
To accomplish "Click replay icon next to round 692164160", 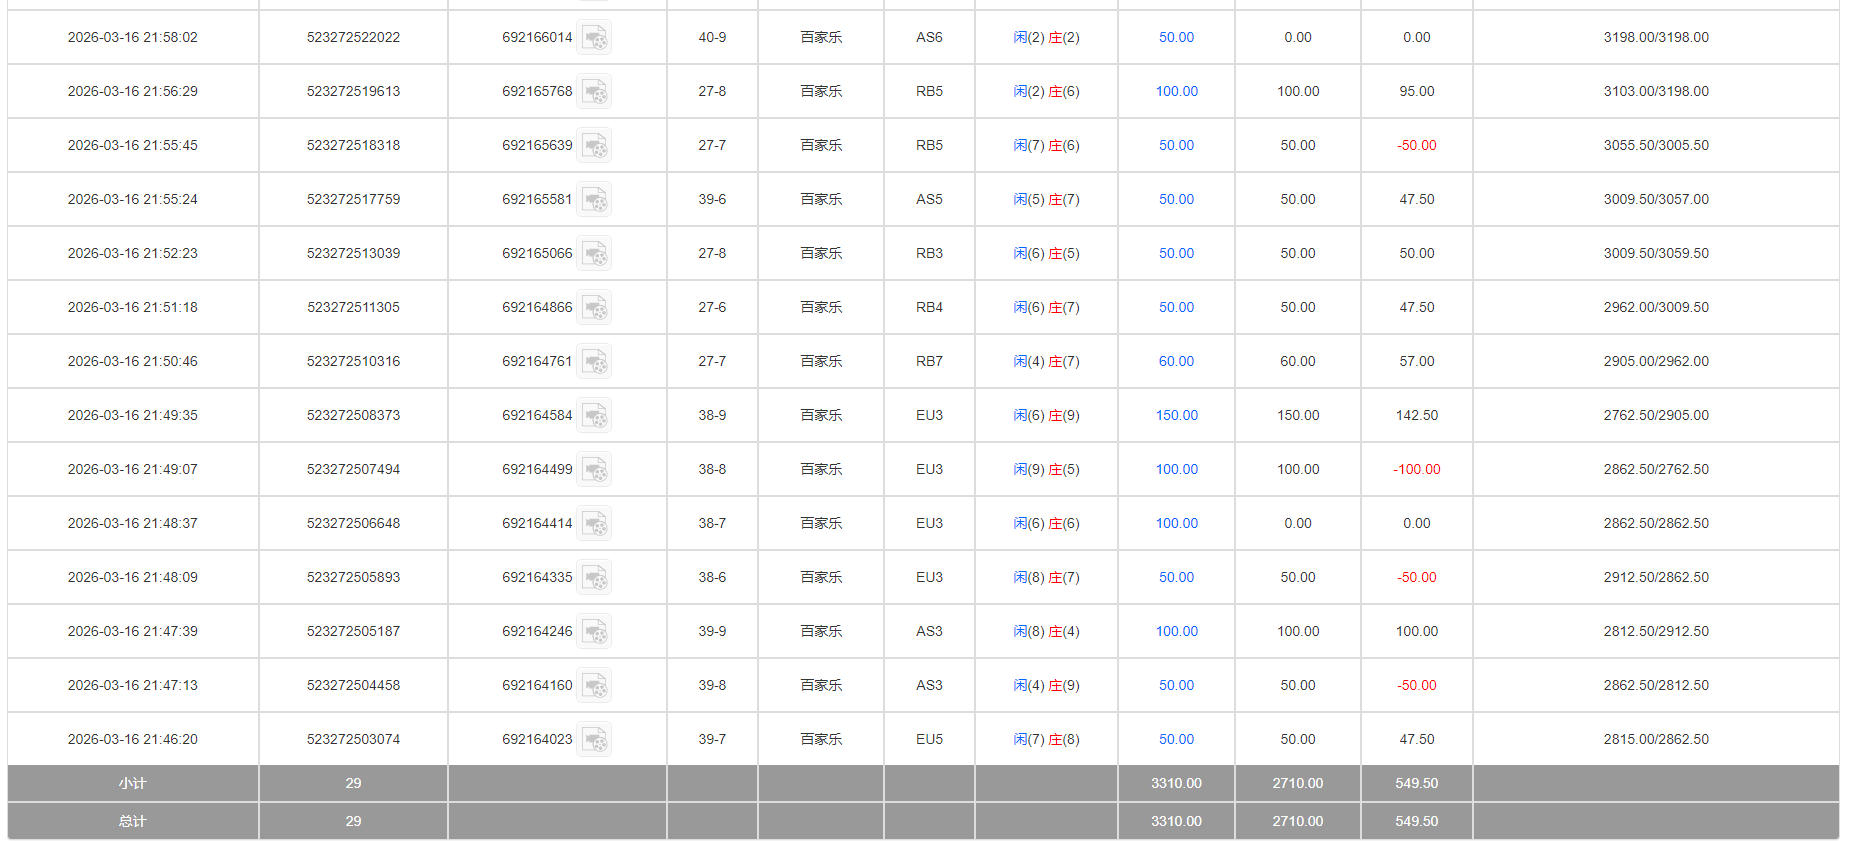I will pyautogui.click(x=594, y=686).
